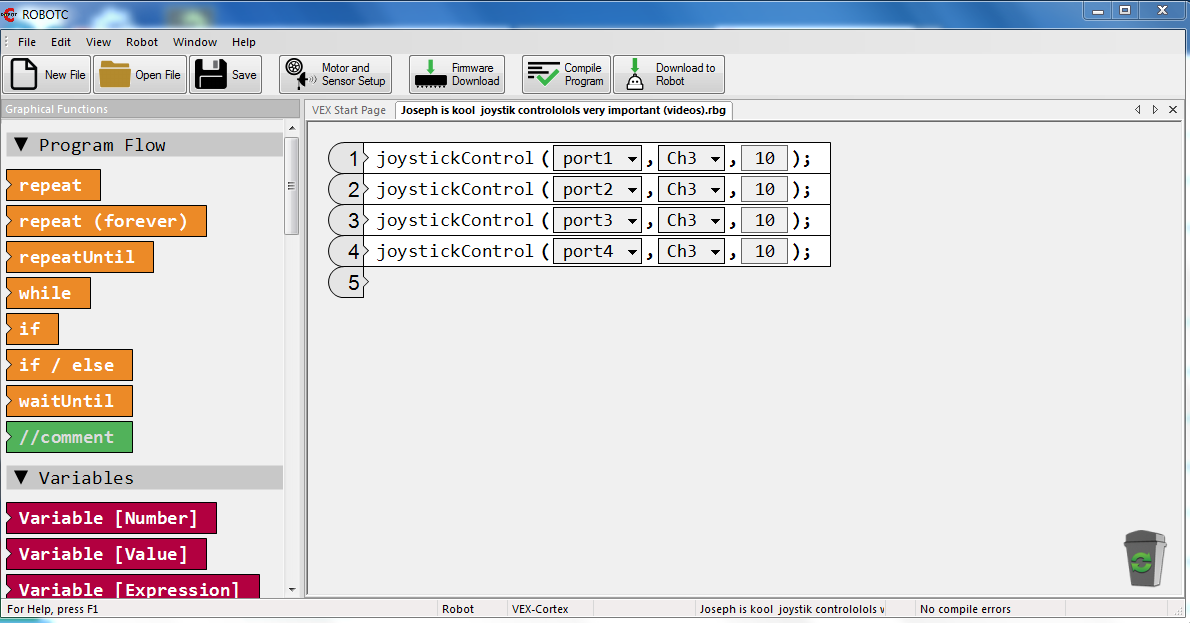Click the functions panel scroll down arrow
Viewport: 1190px width, 623px height.
pos(292,590)
